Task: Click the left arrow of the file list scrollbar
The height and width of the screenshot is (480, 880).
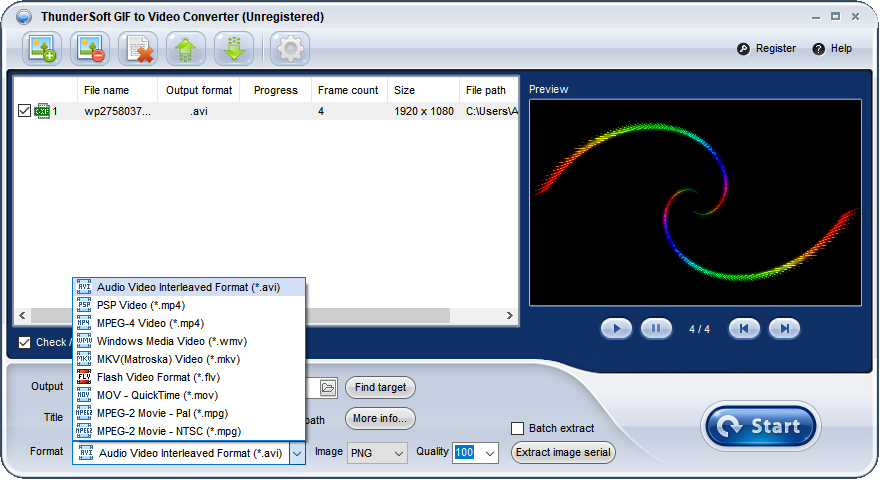Action: [x=22, y=316]
